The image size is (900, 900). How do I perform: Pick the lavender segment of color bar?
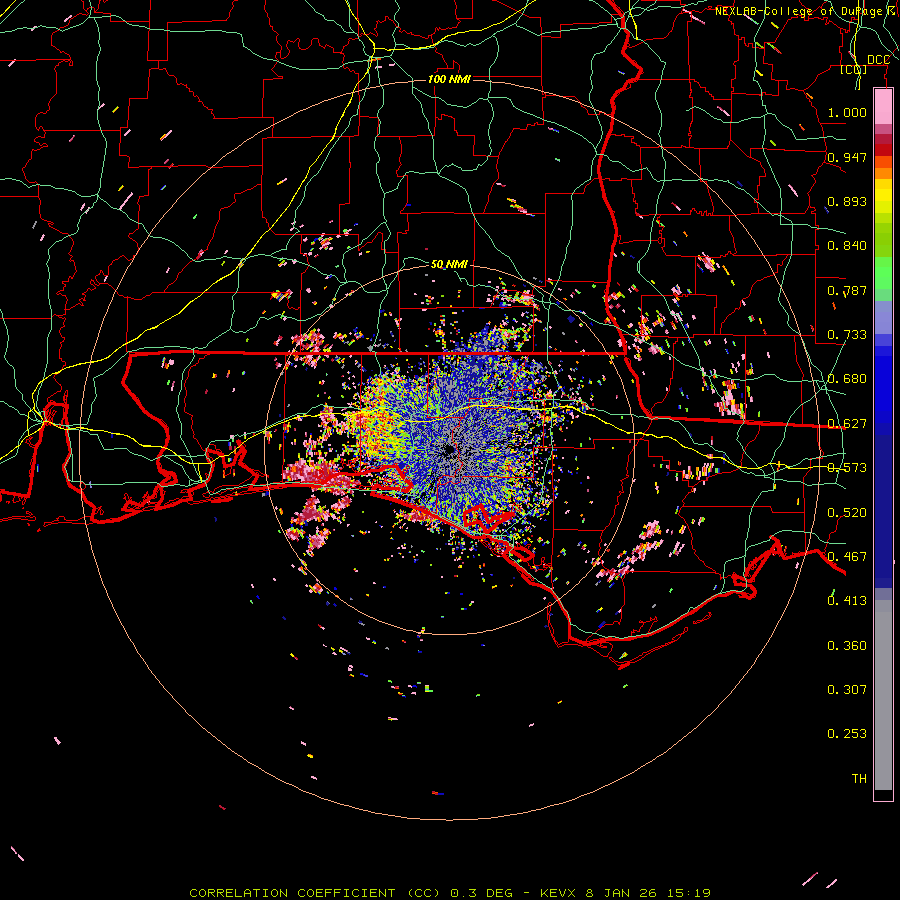click(883, 317)
